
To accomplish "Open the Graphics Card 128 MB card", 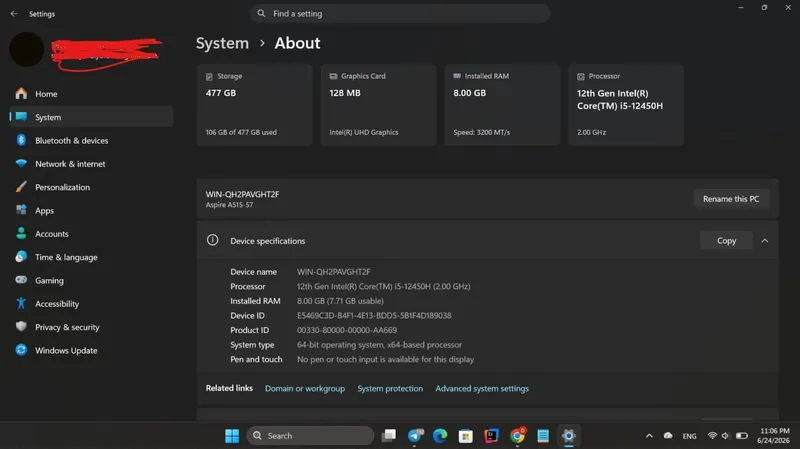I will tap(379, 105).
